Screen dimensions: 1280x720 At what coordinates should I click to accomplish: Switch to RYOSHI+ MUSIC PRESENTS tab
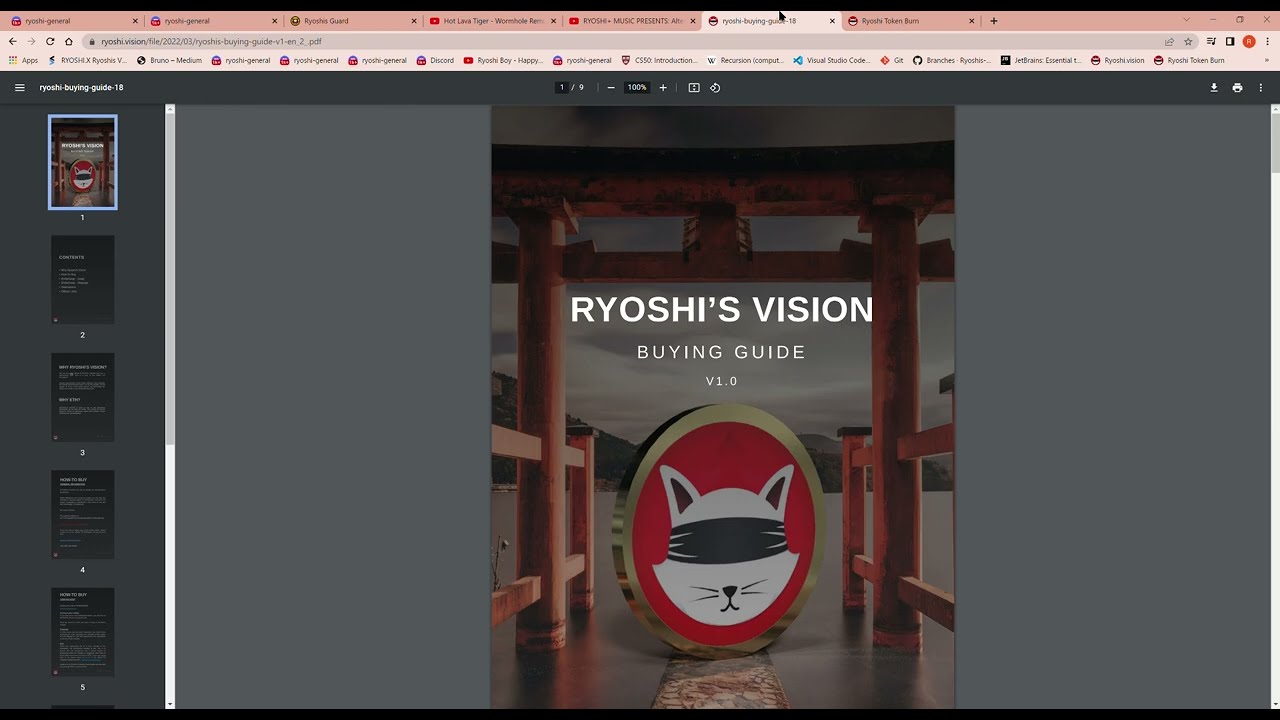(x=631, y=20)
